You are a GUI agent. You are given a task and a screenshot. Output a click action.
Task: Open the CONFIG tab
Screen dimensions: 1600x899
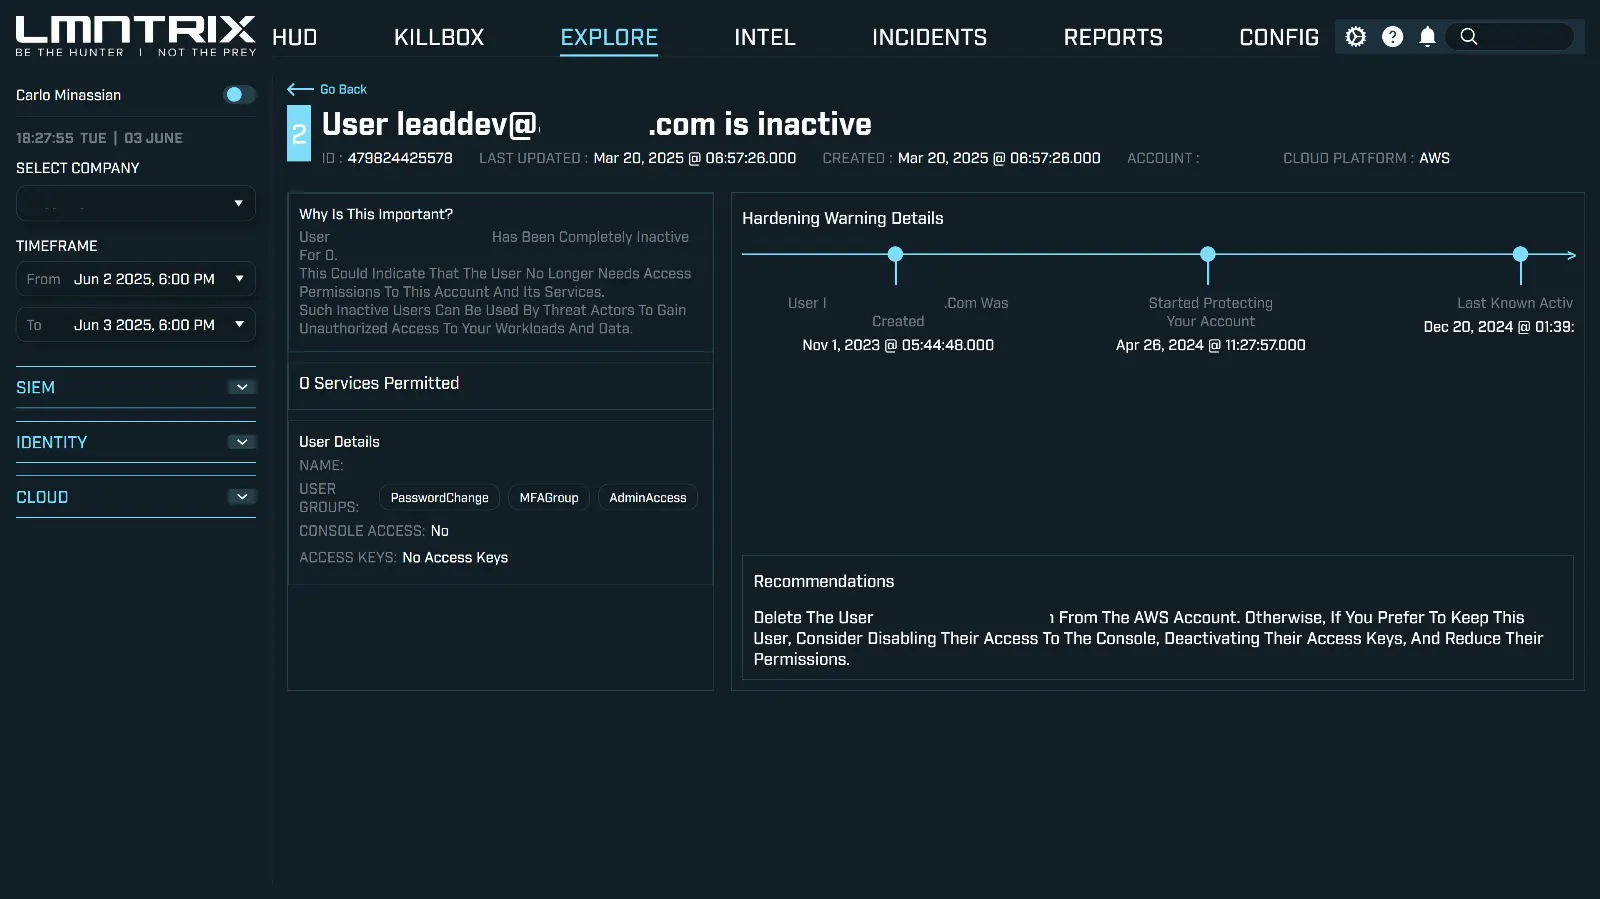pyautogui.click(x=1279, y=37)
